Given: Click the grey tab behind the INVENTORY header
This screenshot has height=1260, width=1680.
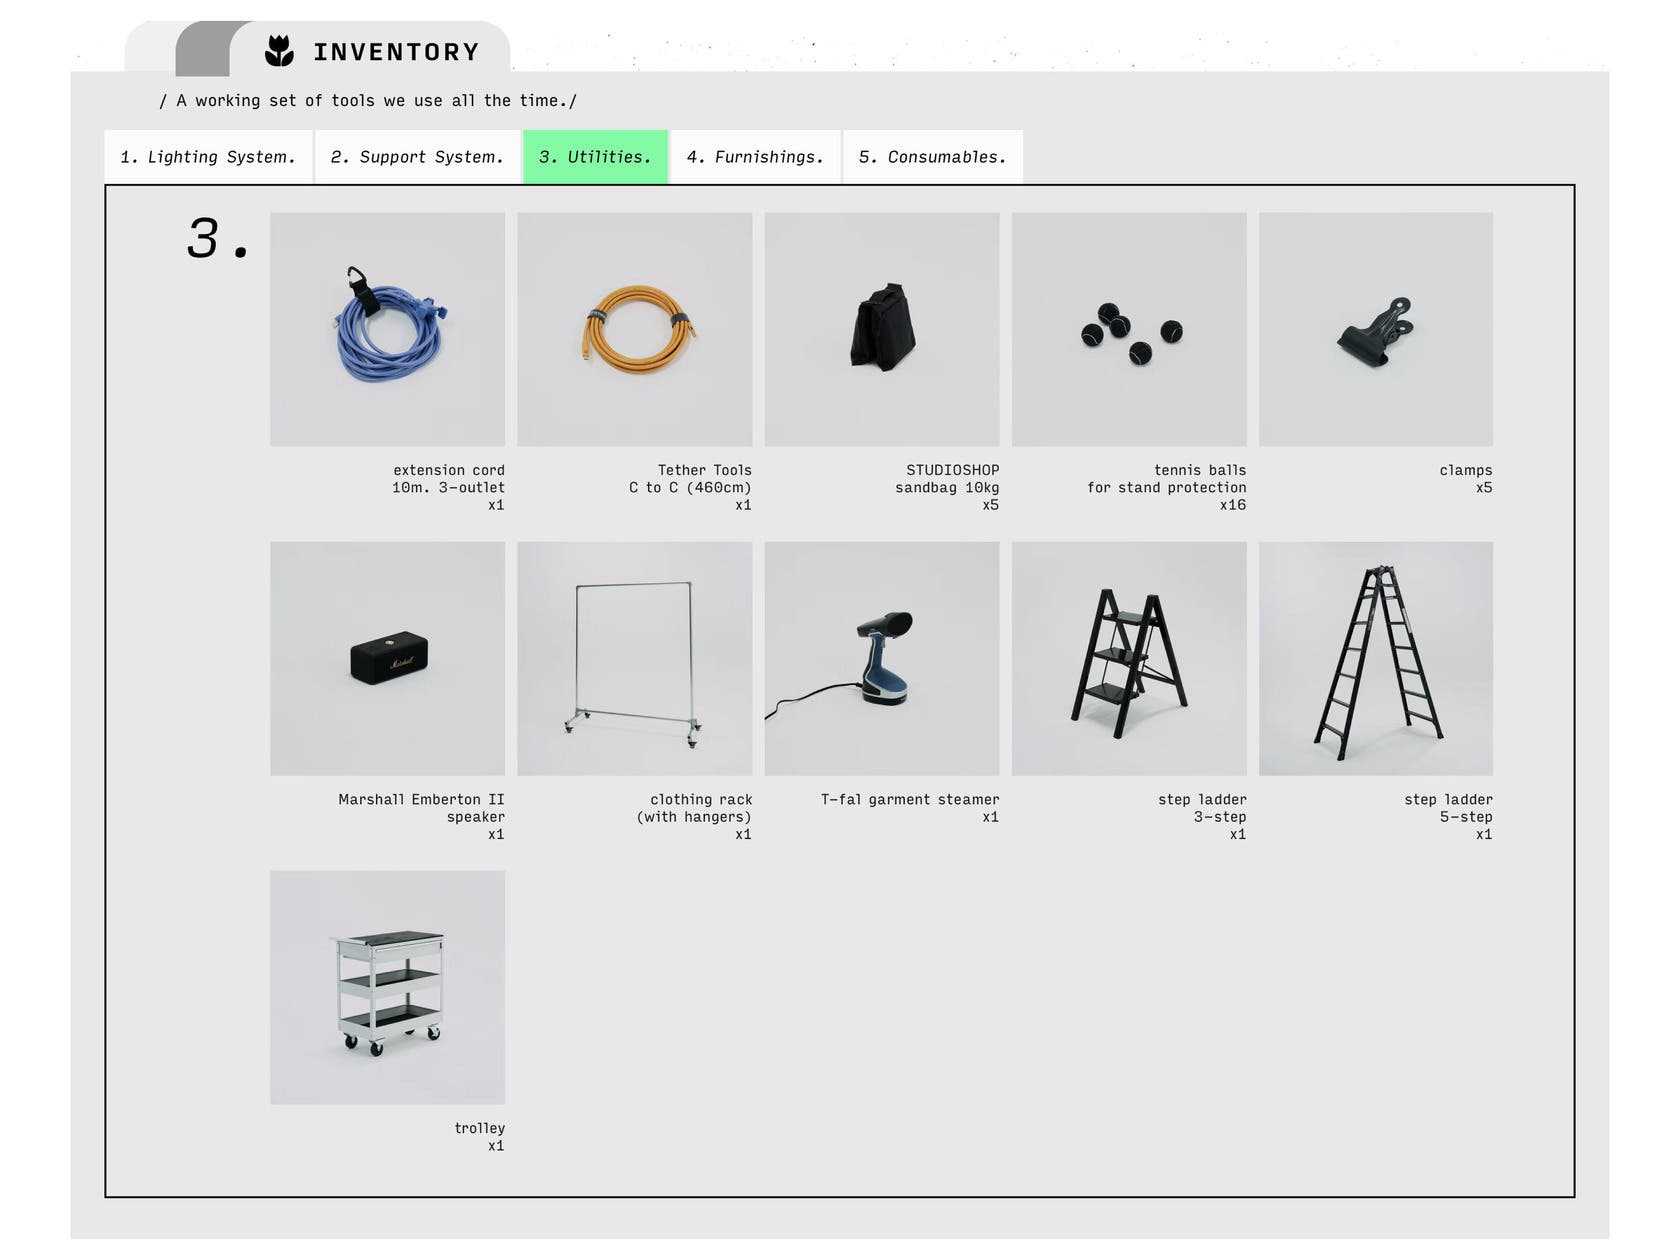Looking at the screenshot, I should tap(203, 50).
